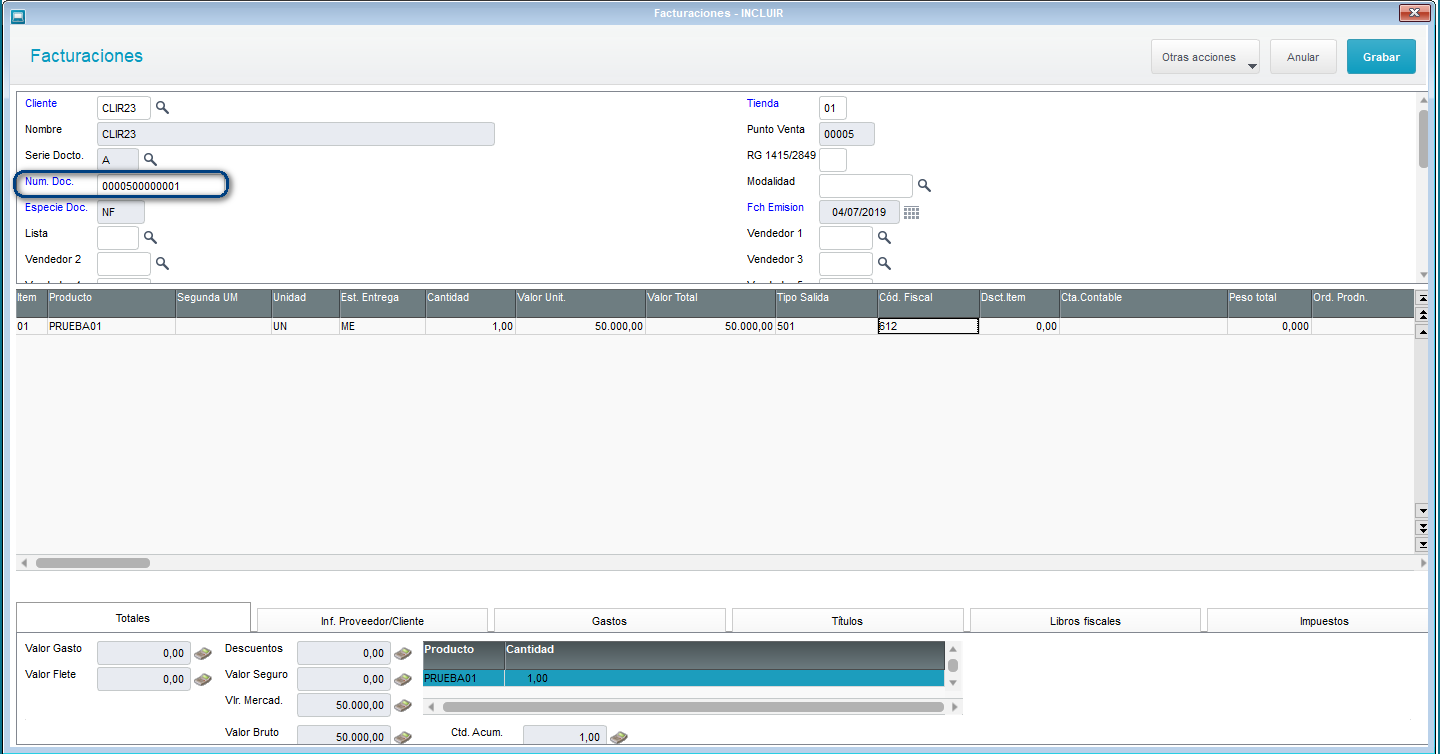The height and width of the screenshot is (754, 1440).
Task: Open search lookup next to Cliente field
Action: pyautogui.click(x=162, y=107)
